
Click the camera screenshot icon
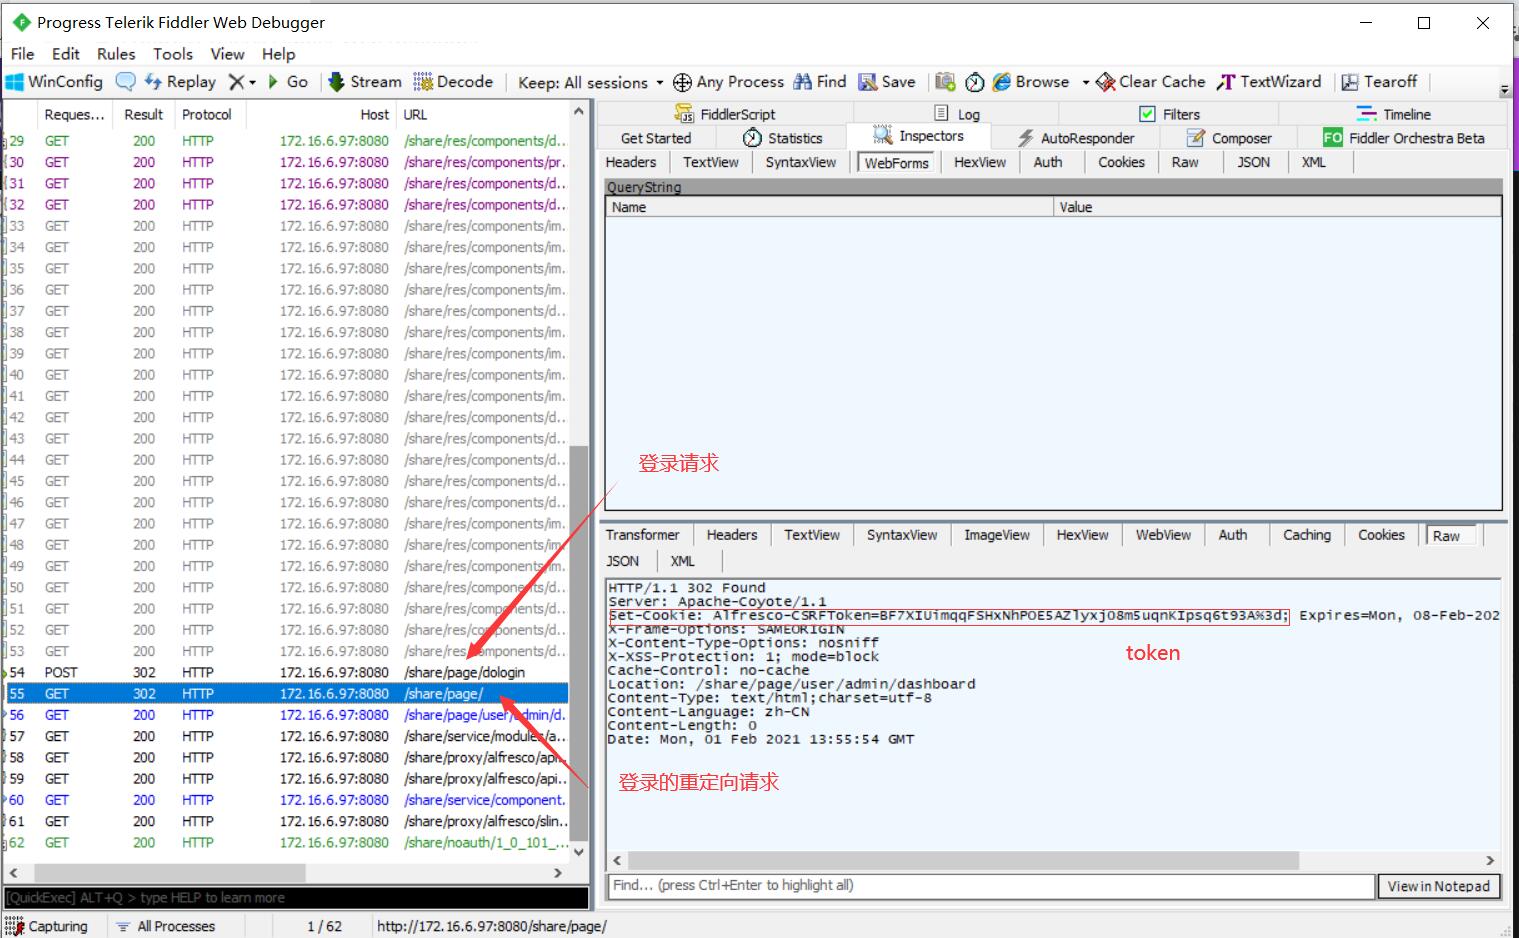pyautogui.click(x=945, y=82)
